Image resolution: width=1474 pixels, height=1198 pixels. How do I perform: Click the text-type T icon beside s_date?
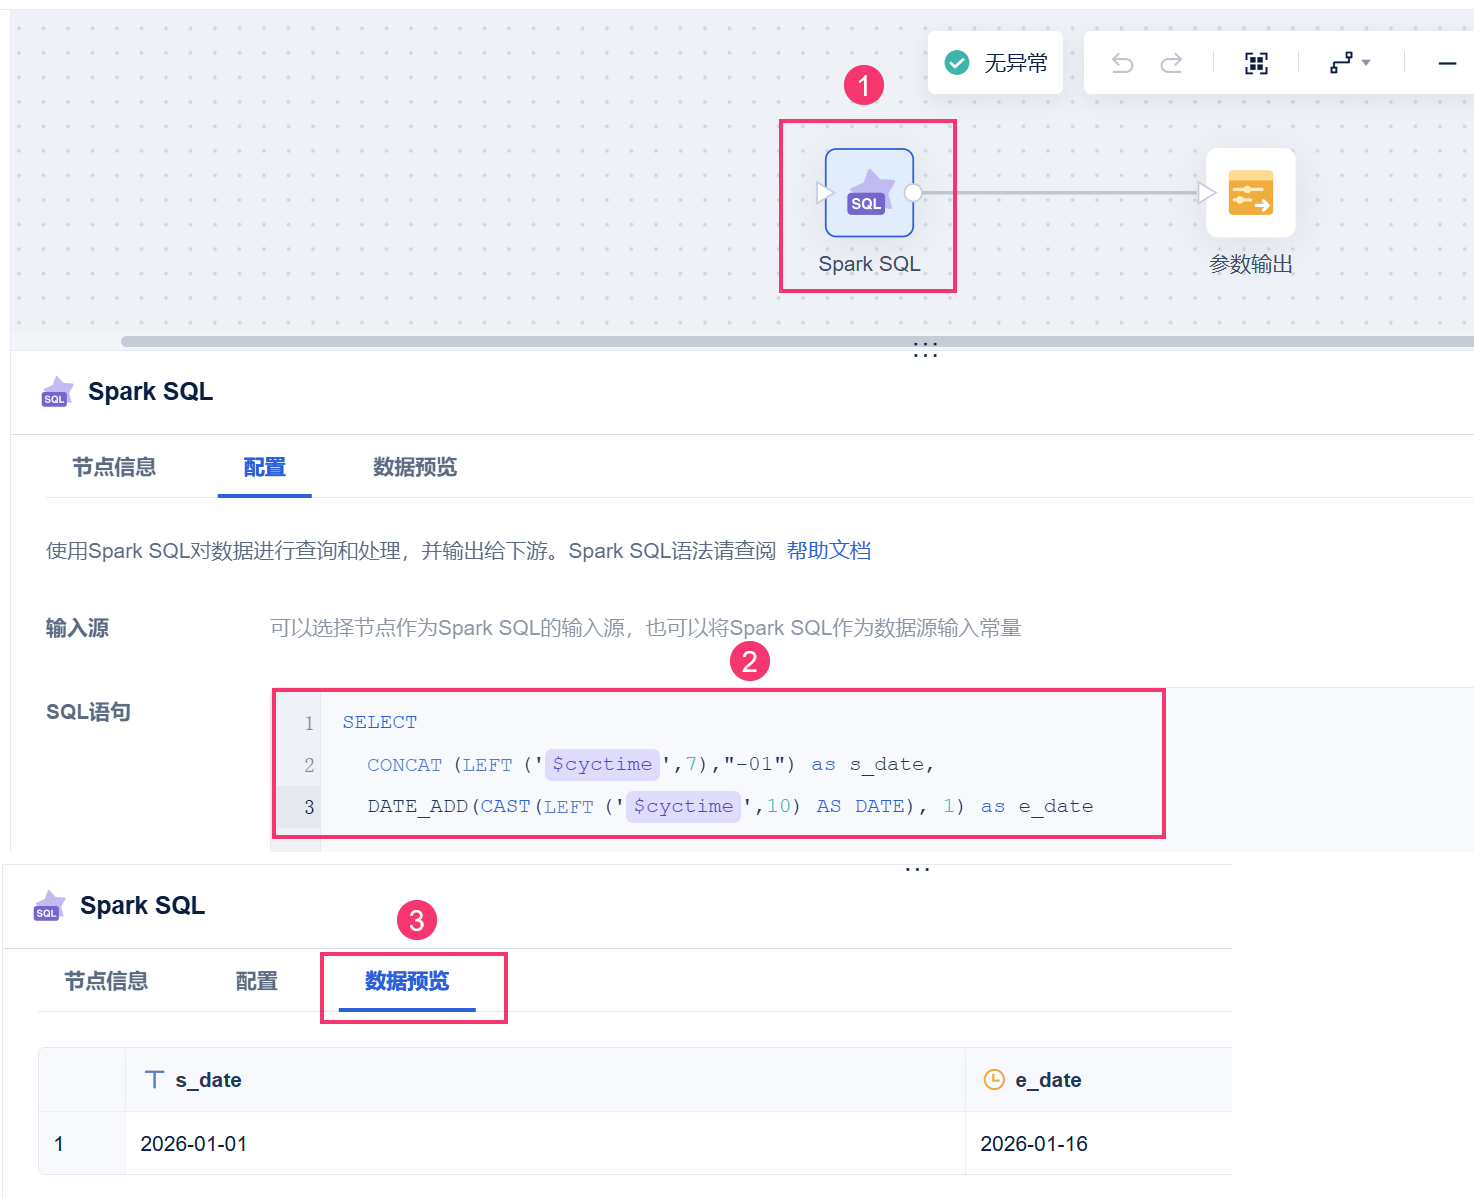tap(155, 1080)
